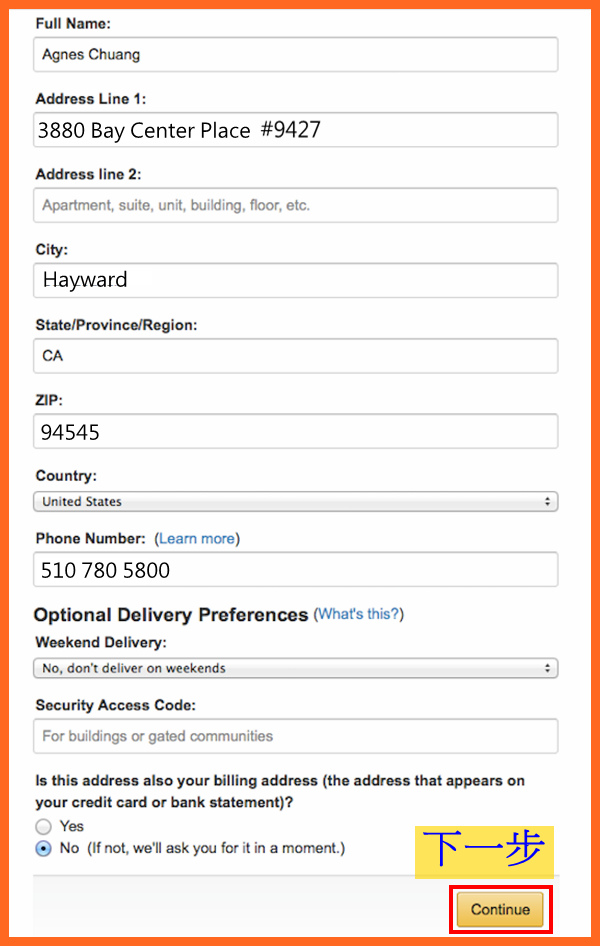The width and height of the screenshot is (600, 946).
Task: Select the Yes billing address radio button
Action: click(x=43, y=827)
